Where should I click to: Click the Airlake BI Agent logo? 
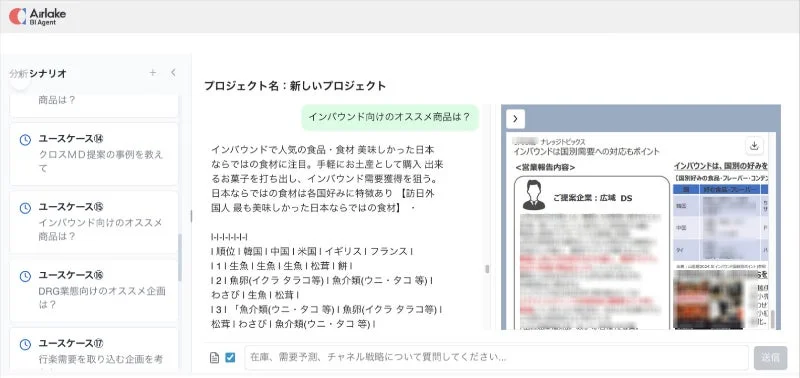coord(38,16)
